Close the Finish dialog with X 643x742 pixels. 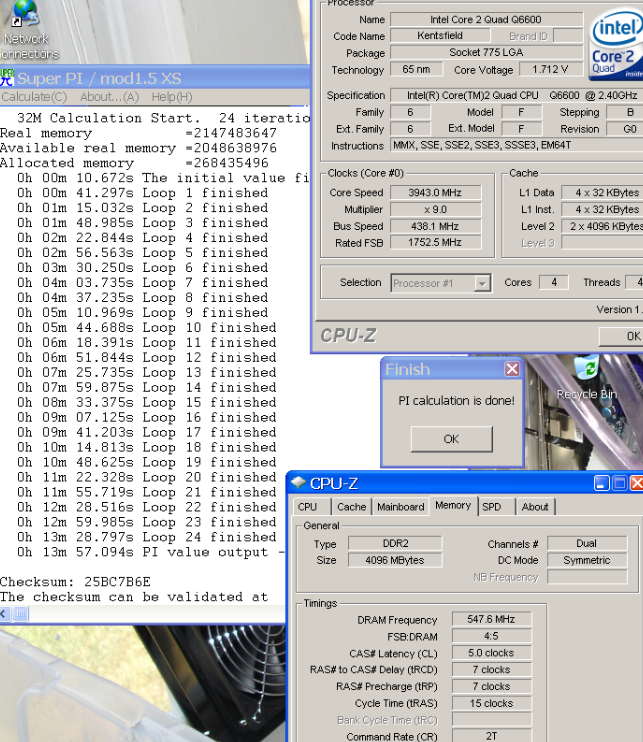(x=512, y=369)
